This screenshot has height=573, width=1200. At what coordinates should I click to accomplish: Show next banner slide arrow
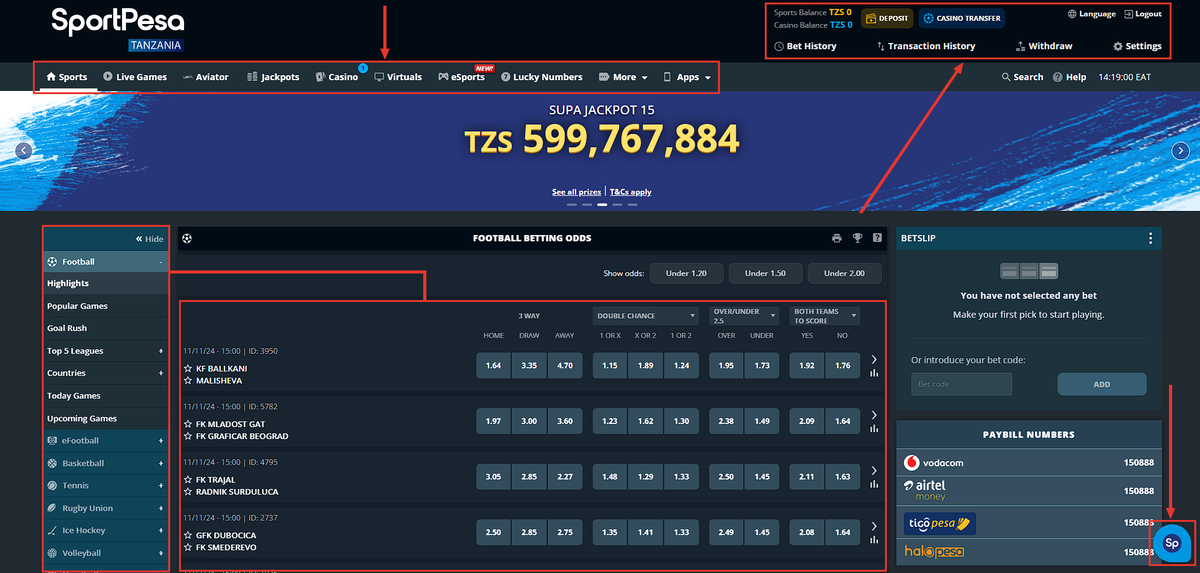(x=1181, y=151)
